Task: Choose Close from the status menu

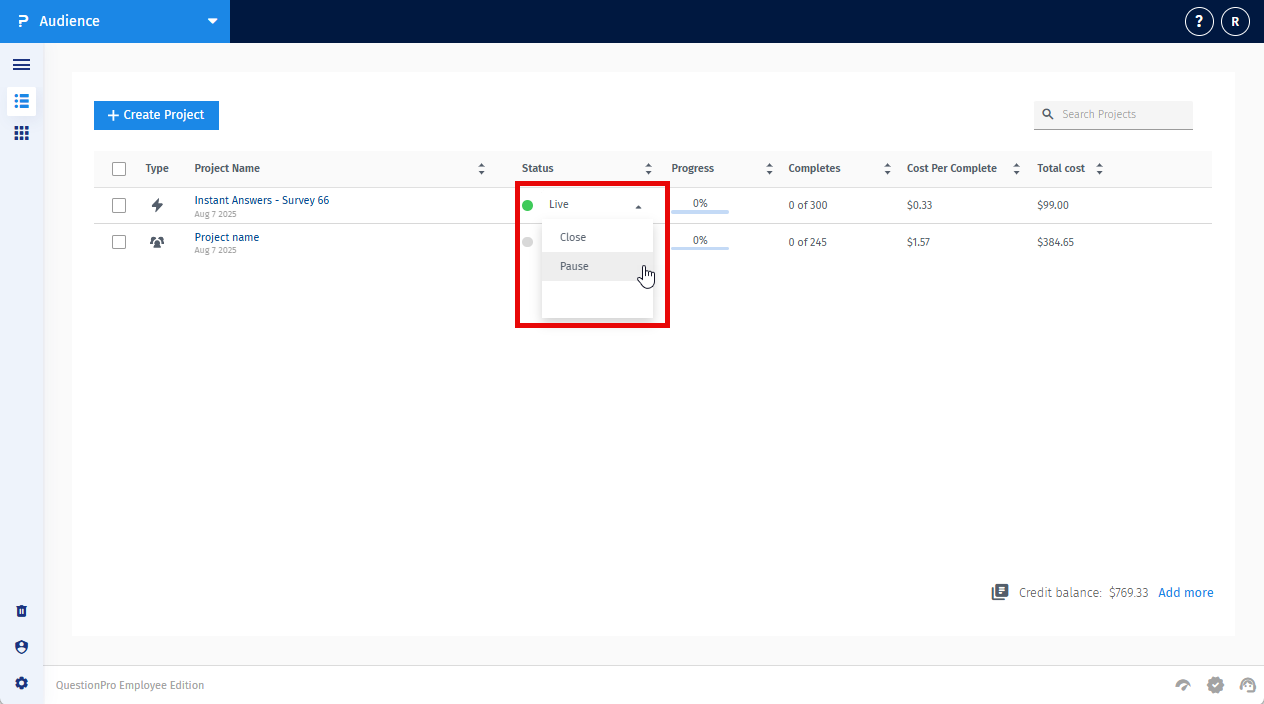Action: click(573, 238)
